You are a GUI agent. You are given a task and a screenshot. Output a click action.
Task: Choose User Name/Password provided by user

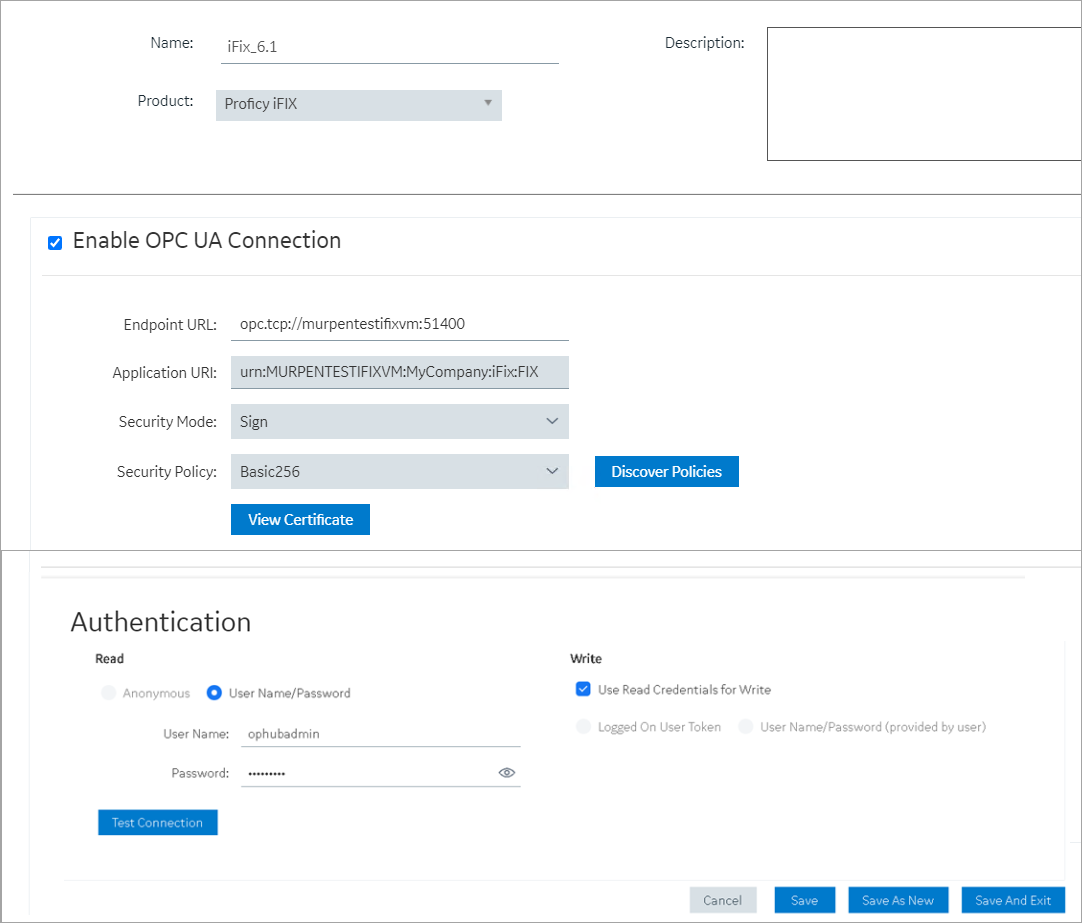click(x=745, y=726)
